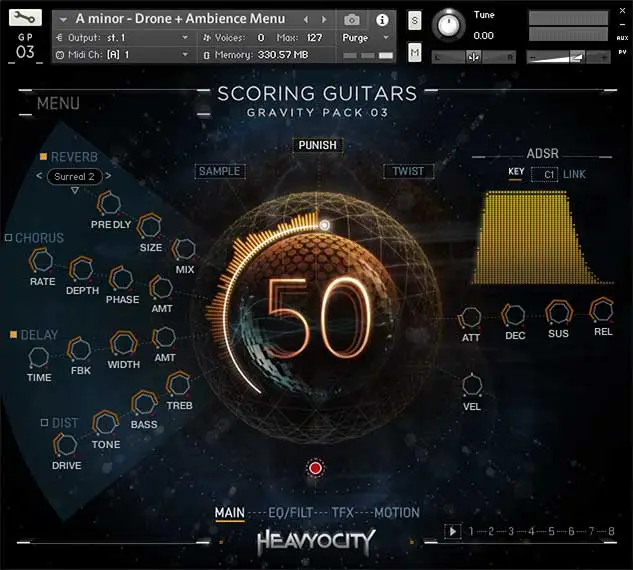Viewport: 633px width, 570px height.
Task: Click the red record dot under the sphere
Action: click(315, 468)
